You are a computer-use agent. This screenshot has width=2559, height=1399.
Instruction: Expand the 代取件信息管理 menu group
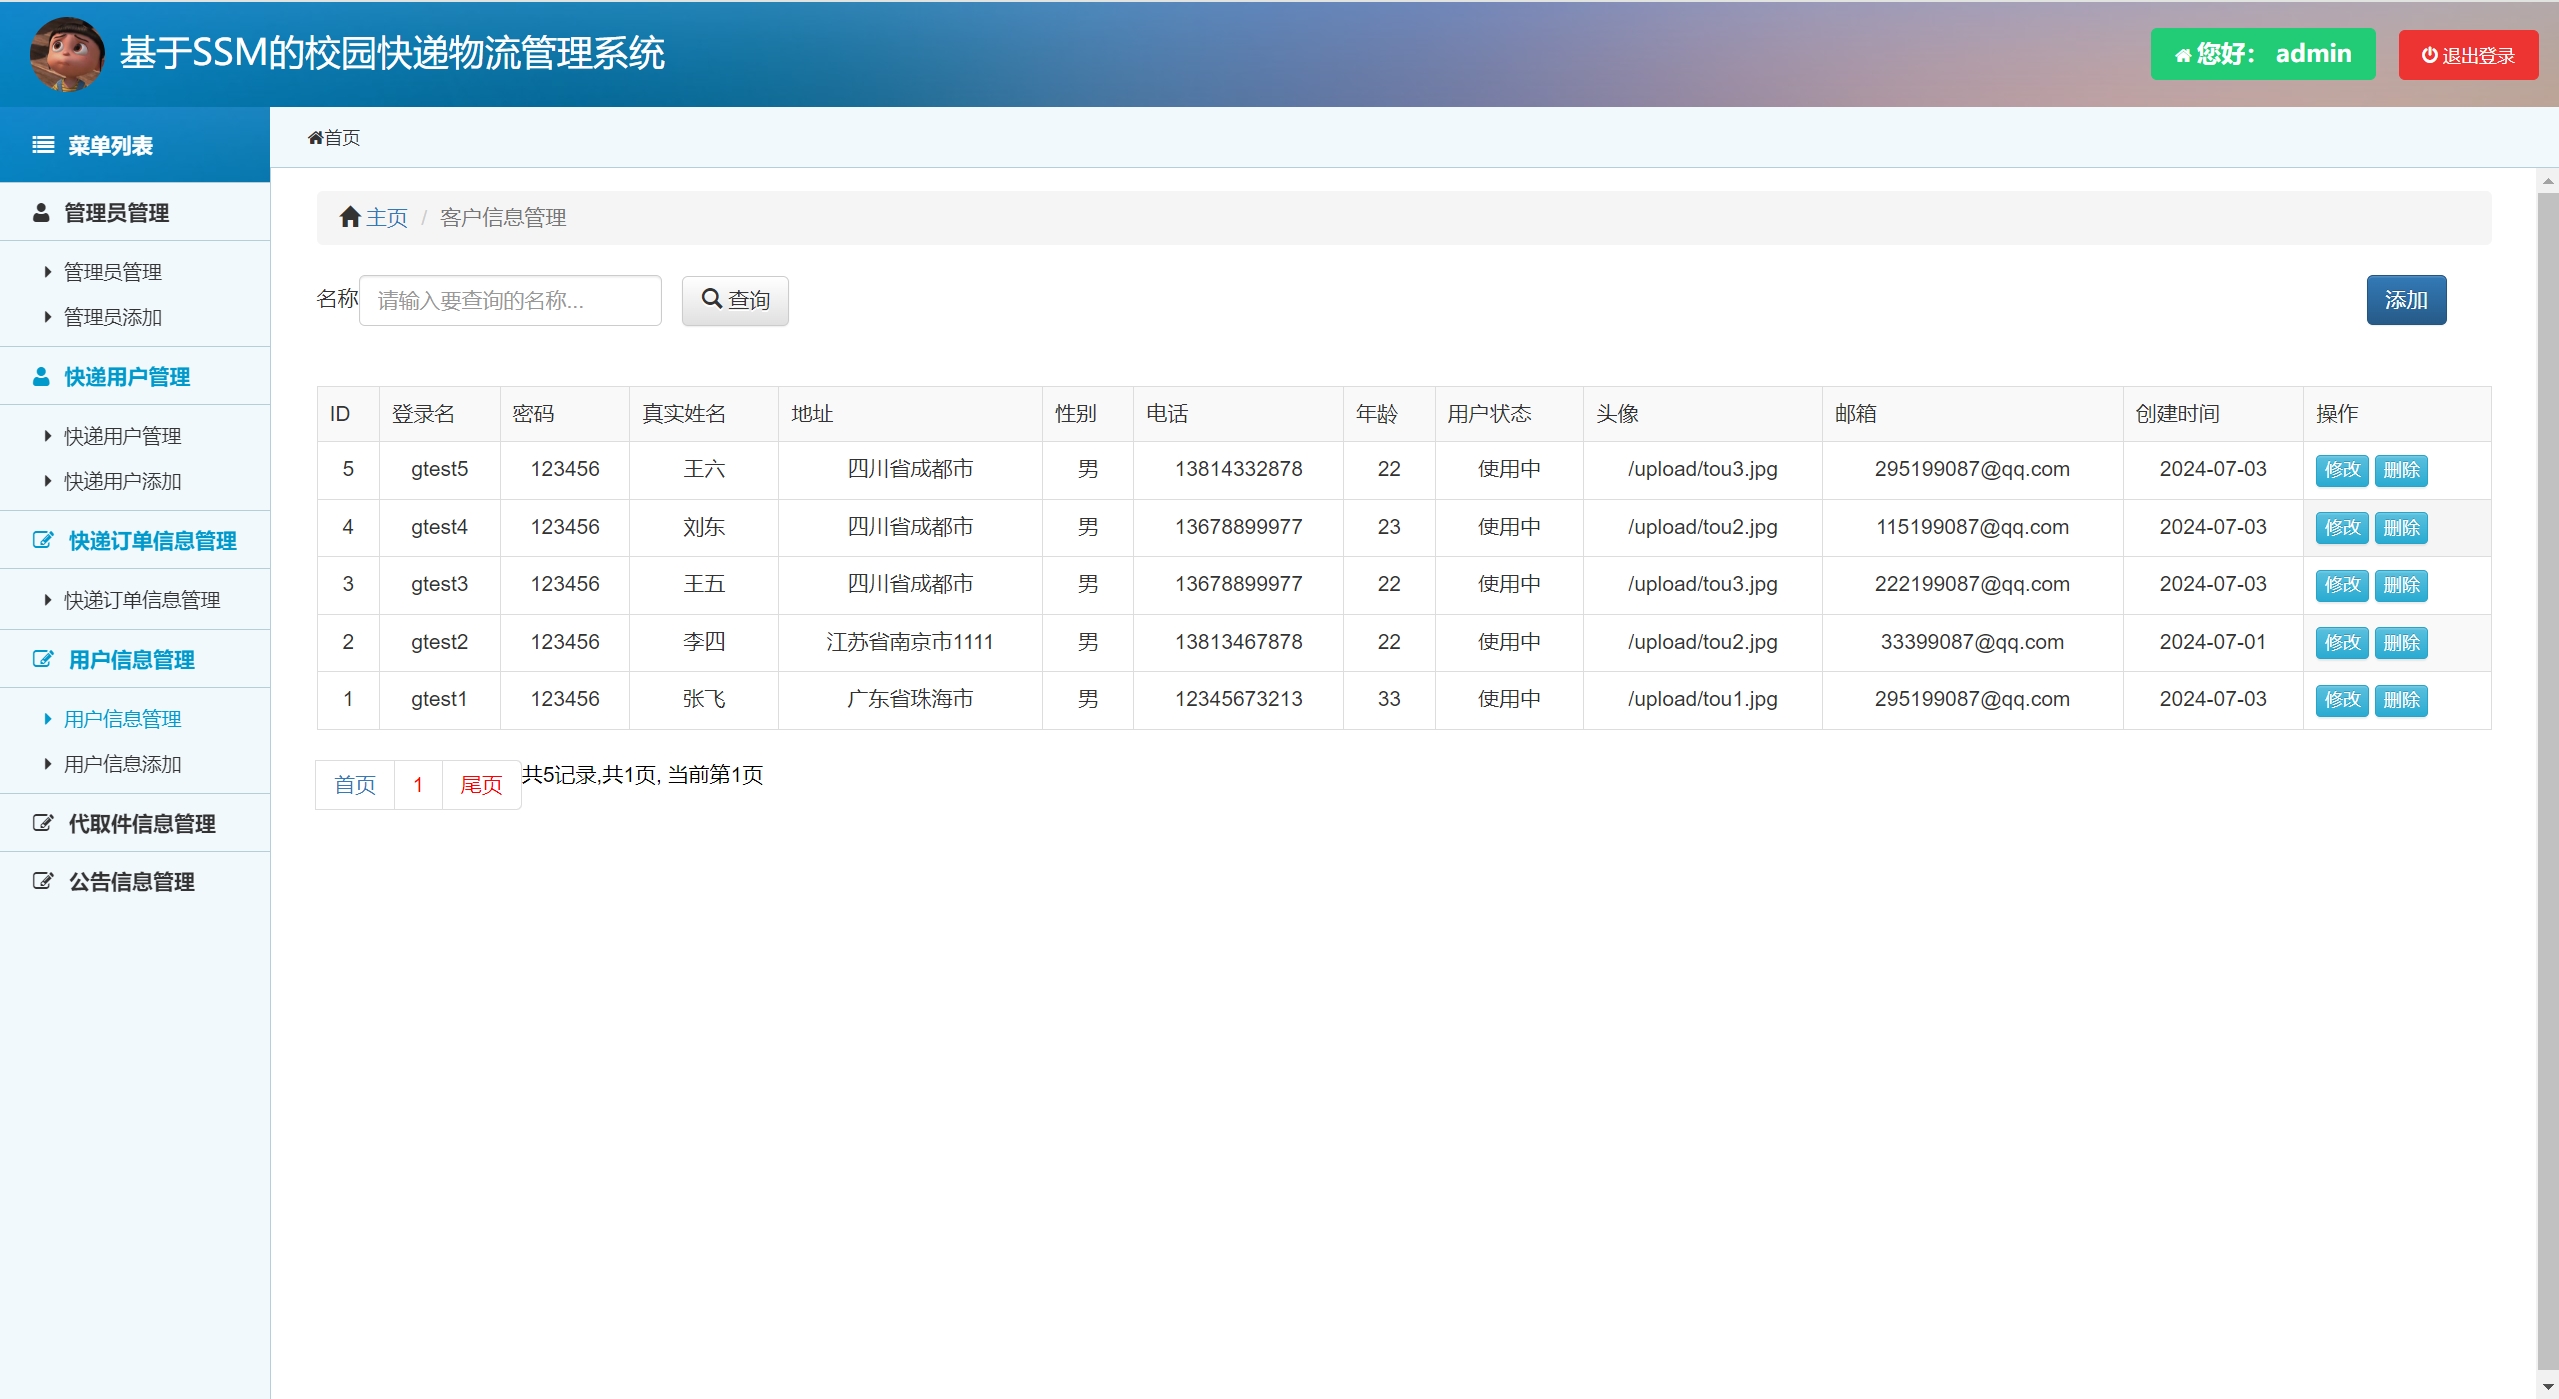pos(141,824)
